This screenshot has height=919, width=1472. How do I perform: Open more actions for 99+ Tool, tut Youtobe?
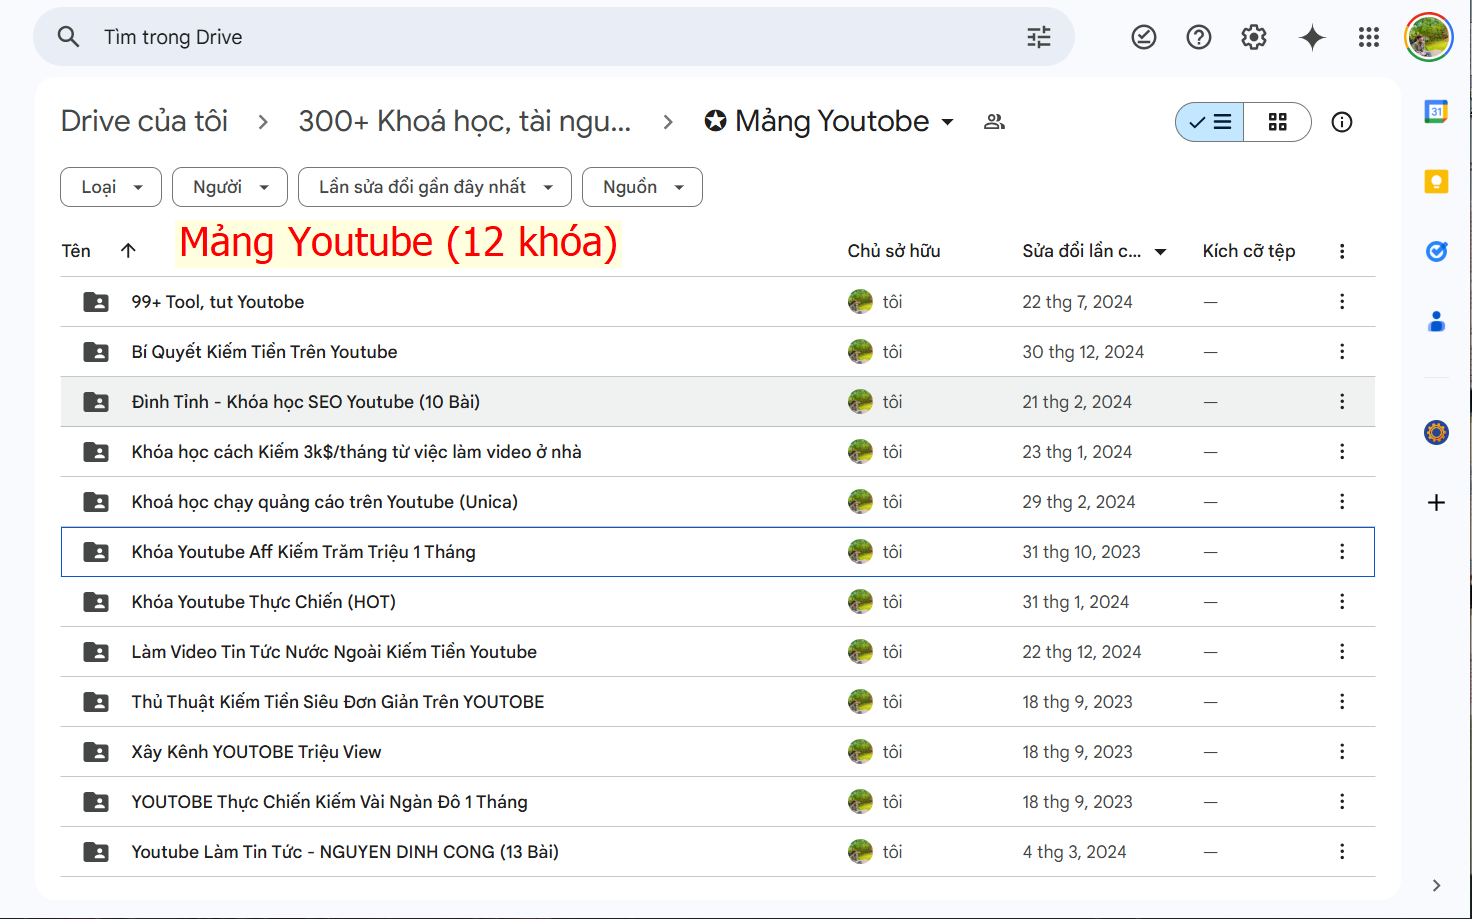tap(1342, 301)
